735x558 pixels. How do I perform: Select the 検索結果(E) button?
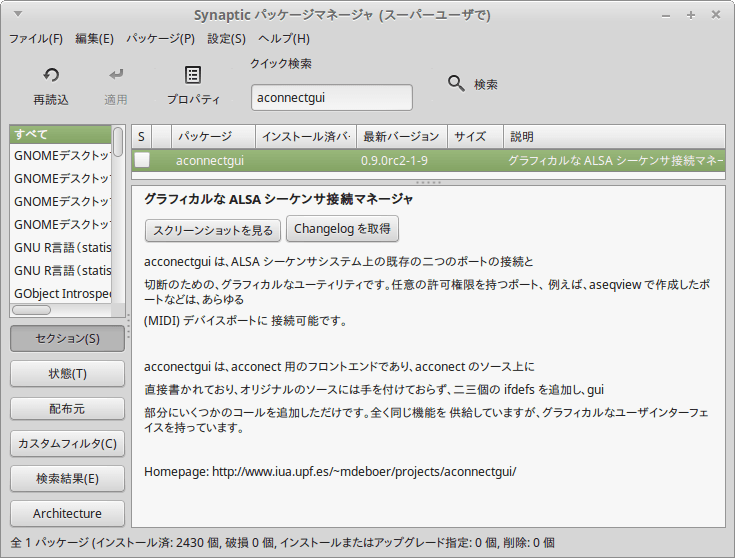(x=68, y=479)
